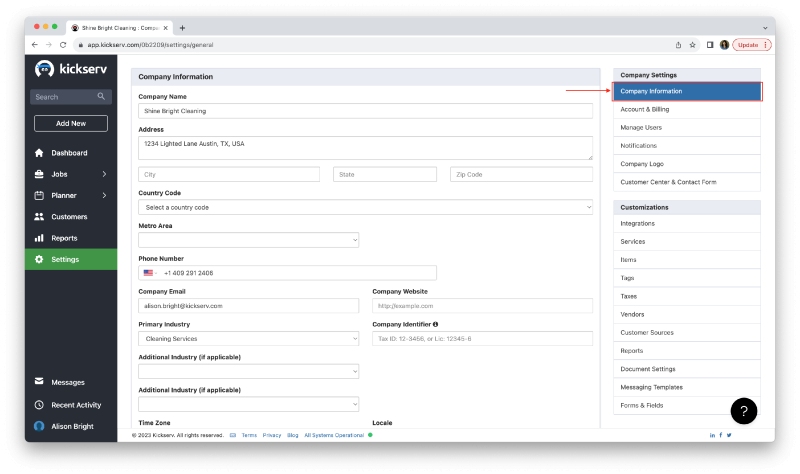This screenshot has height=474, width=800.
Task: Click the State field
Action: [385, 174]
